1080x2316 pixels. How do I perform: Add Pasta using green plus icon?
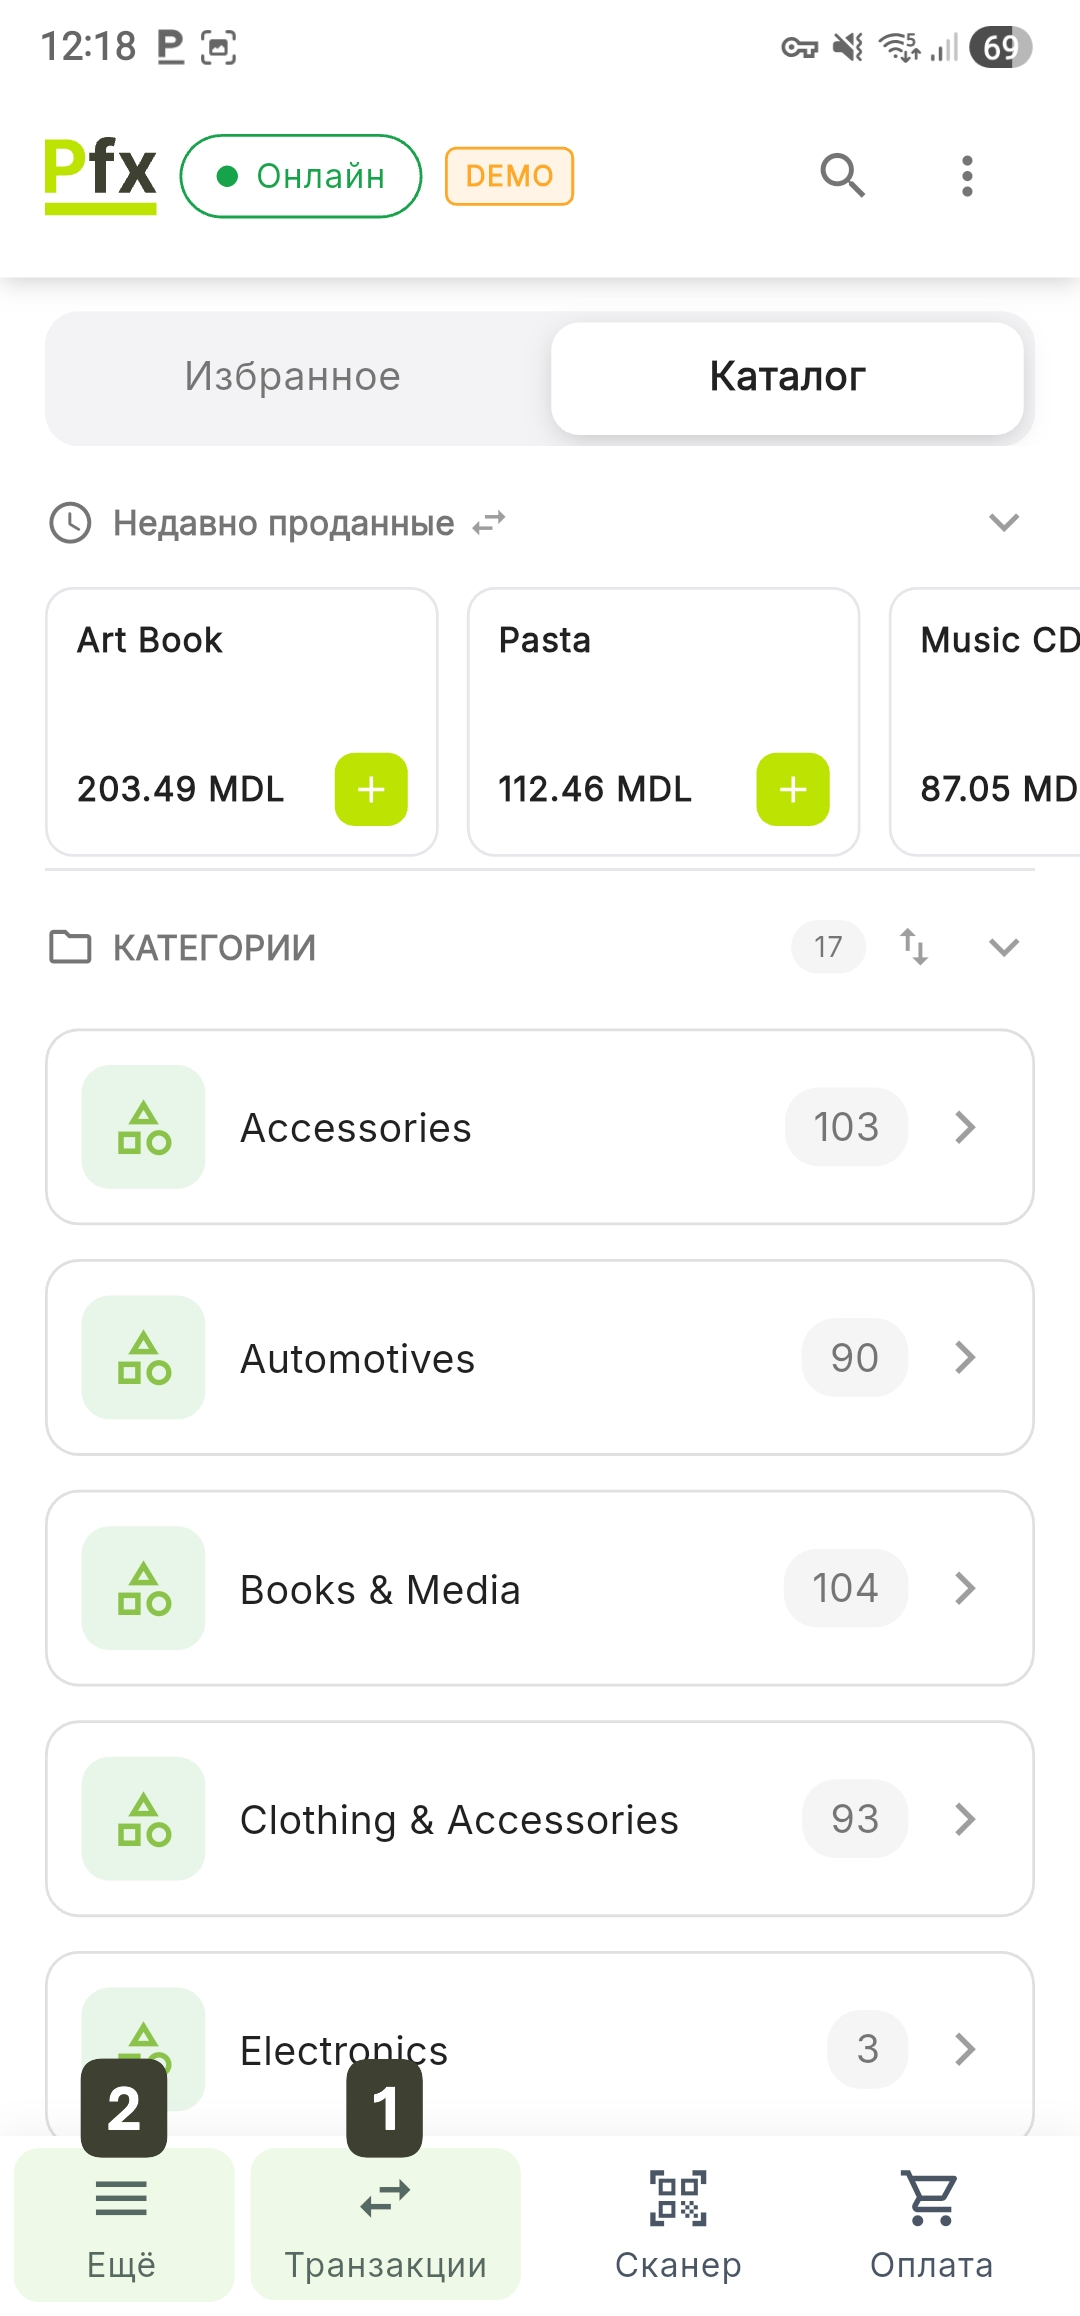click(x=793, y=789)
